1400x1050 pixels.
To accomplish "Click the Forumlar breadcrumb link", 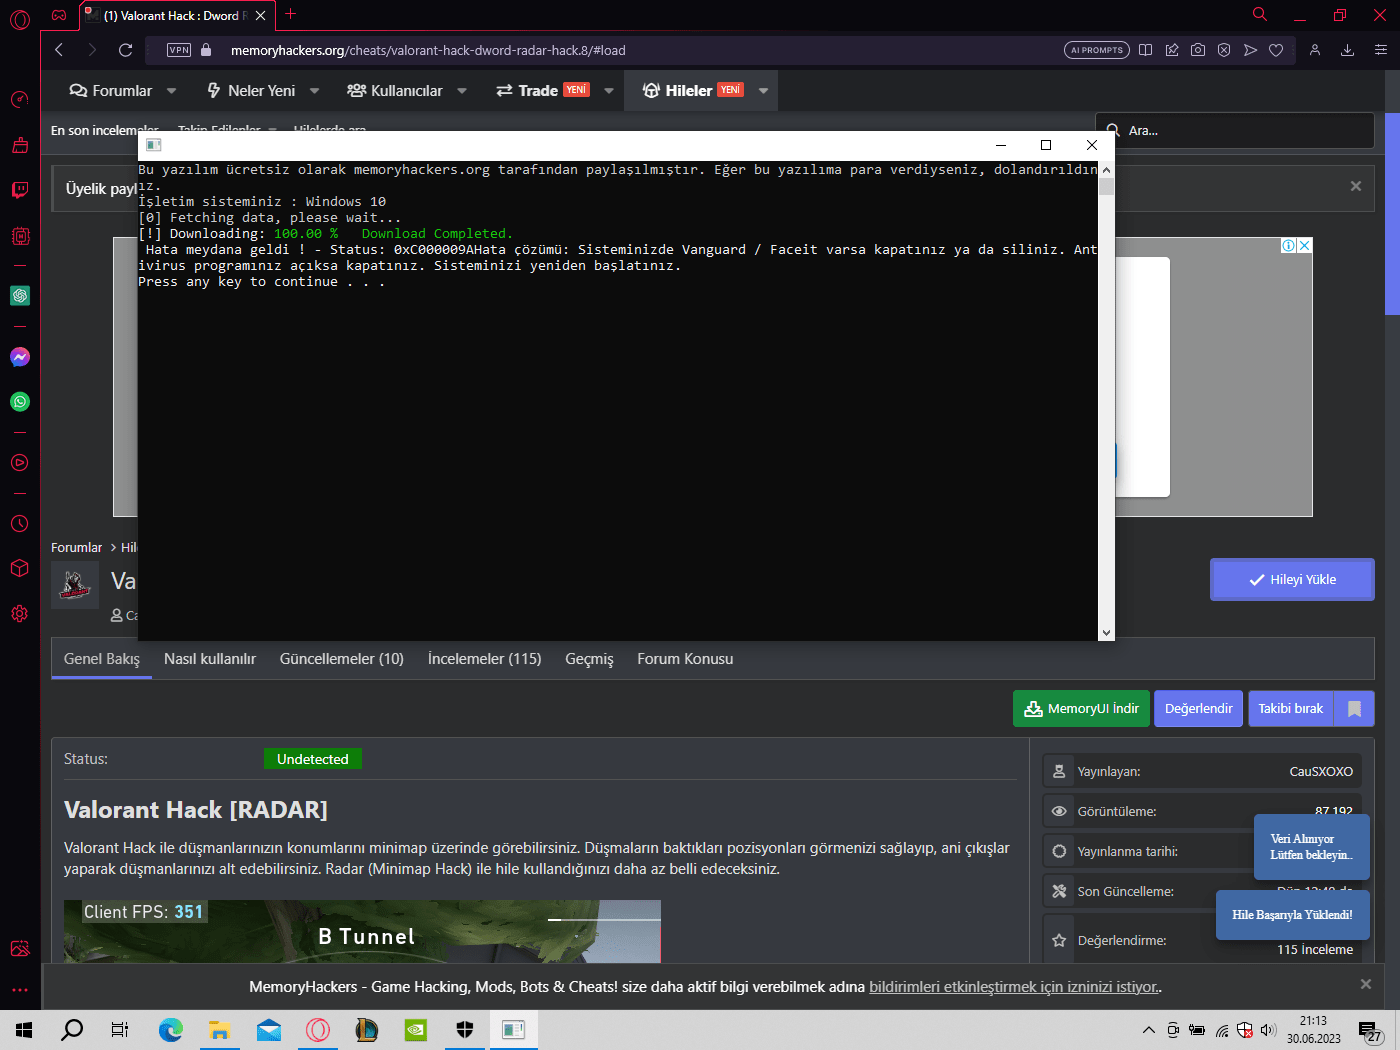I will 77,548.
